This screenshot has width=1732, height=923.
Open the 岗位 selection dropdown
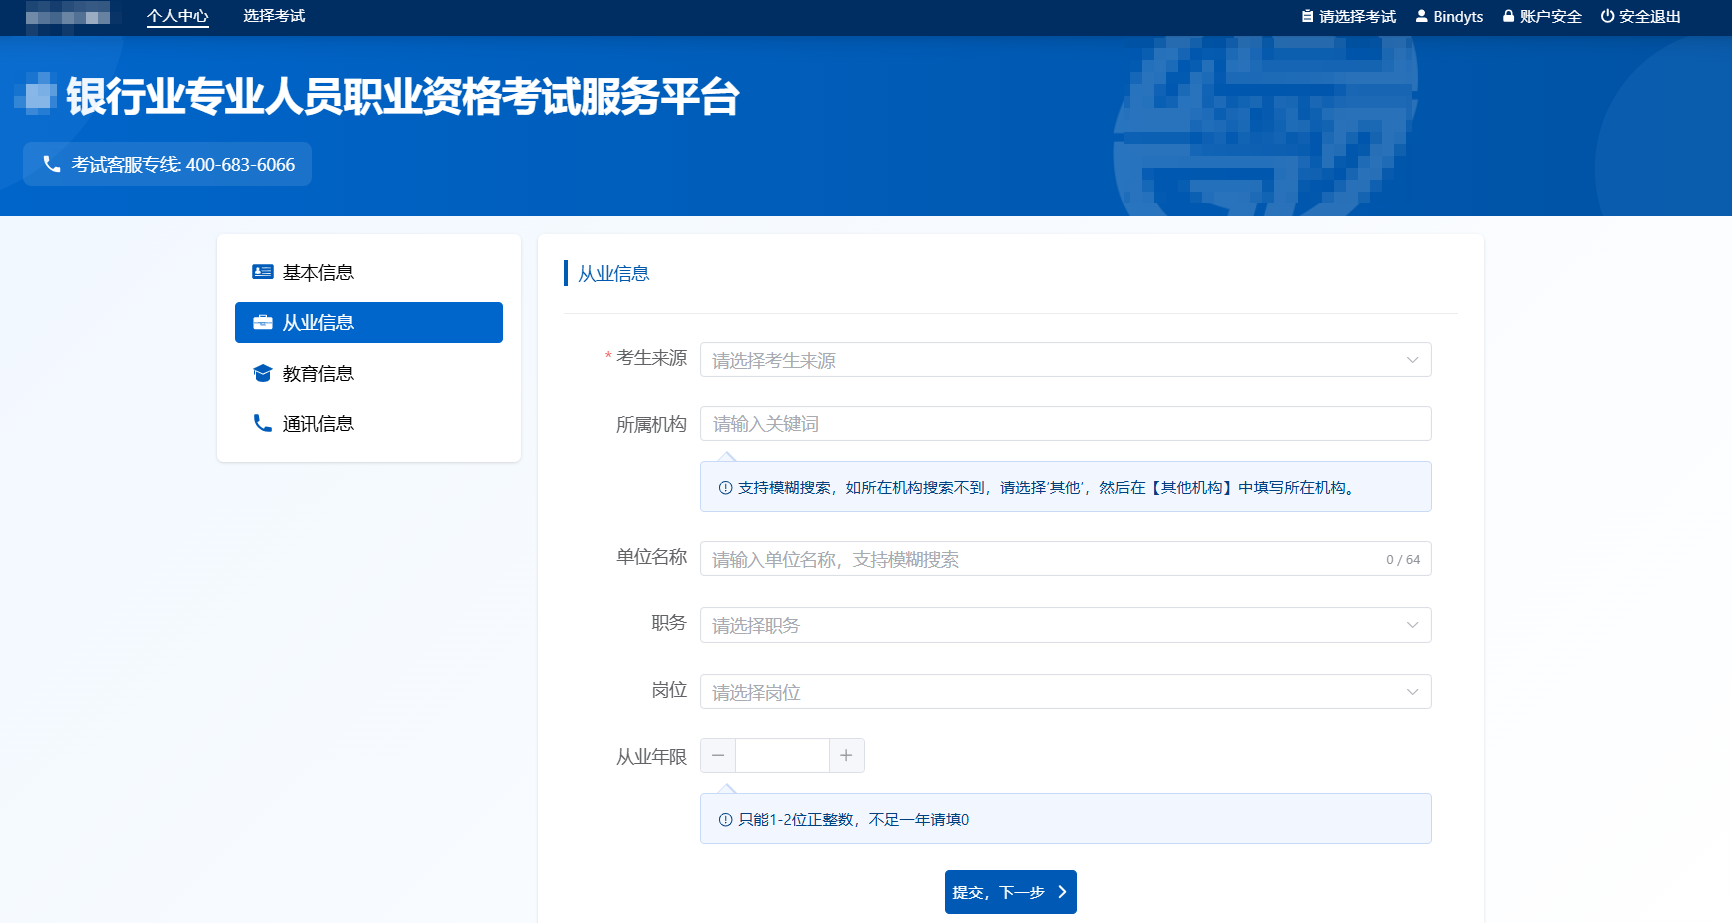[x=1065, y=692]
